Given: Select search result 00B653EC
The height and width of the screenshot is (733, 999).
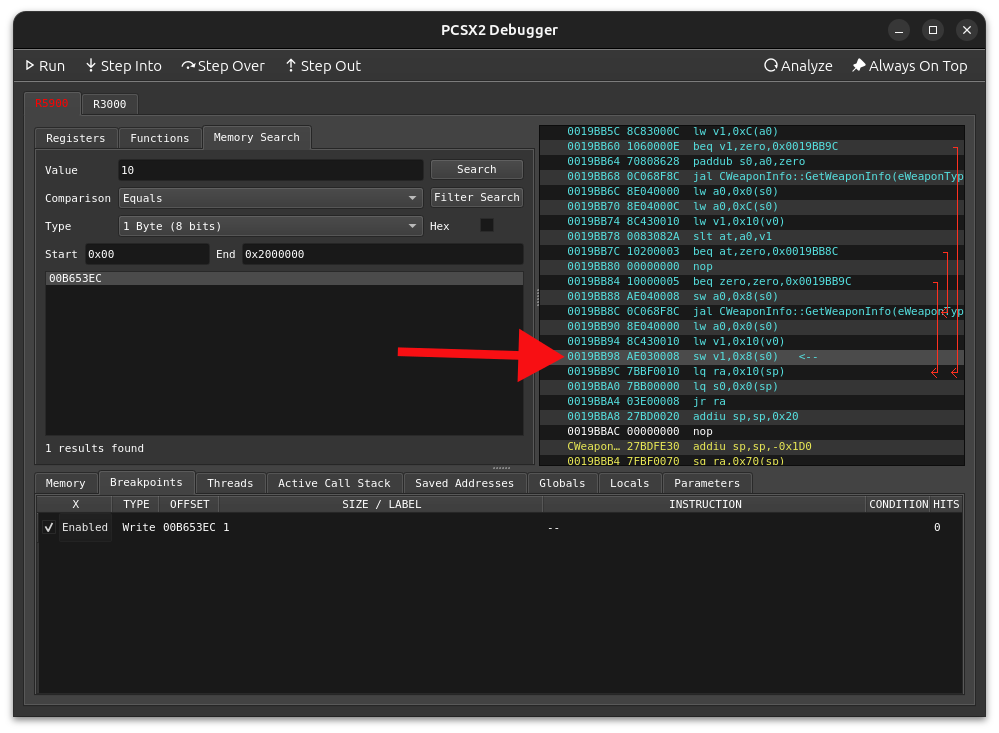Looking at the screenshot, I should pos(284,279).
